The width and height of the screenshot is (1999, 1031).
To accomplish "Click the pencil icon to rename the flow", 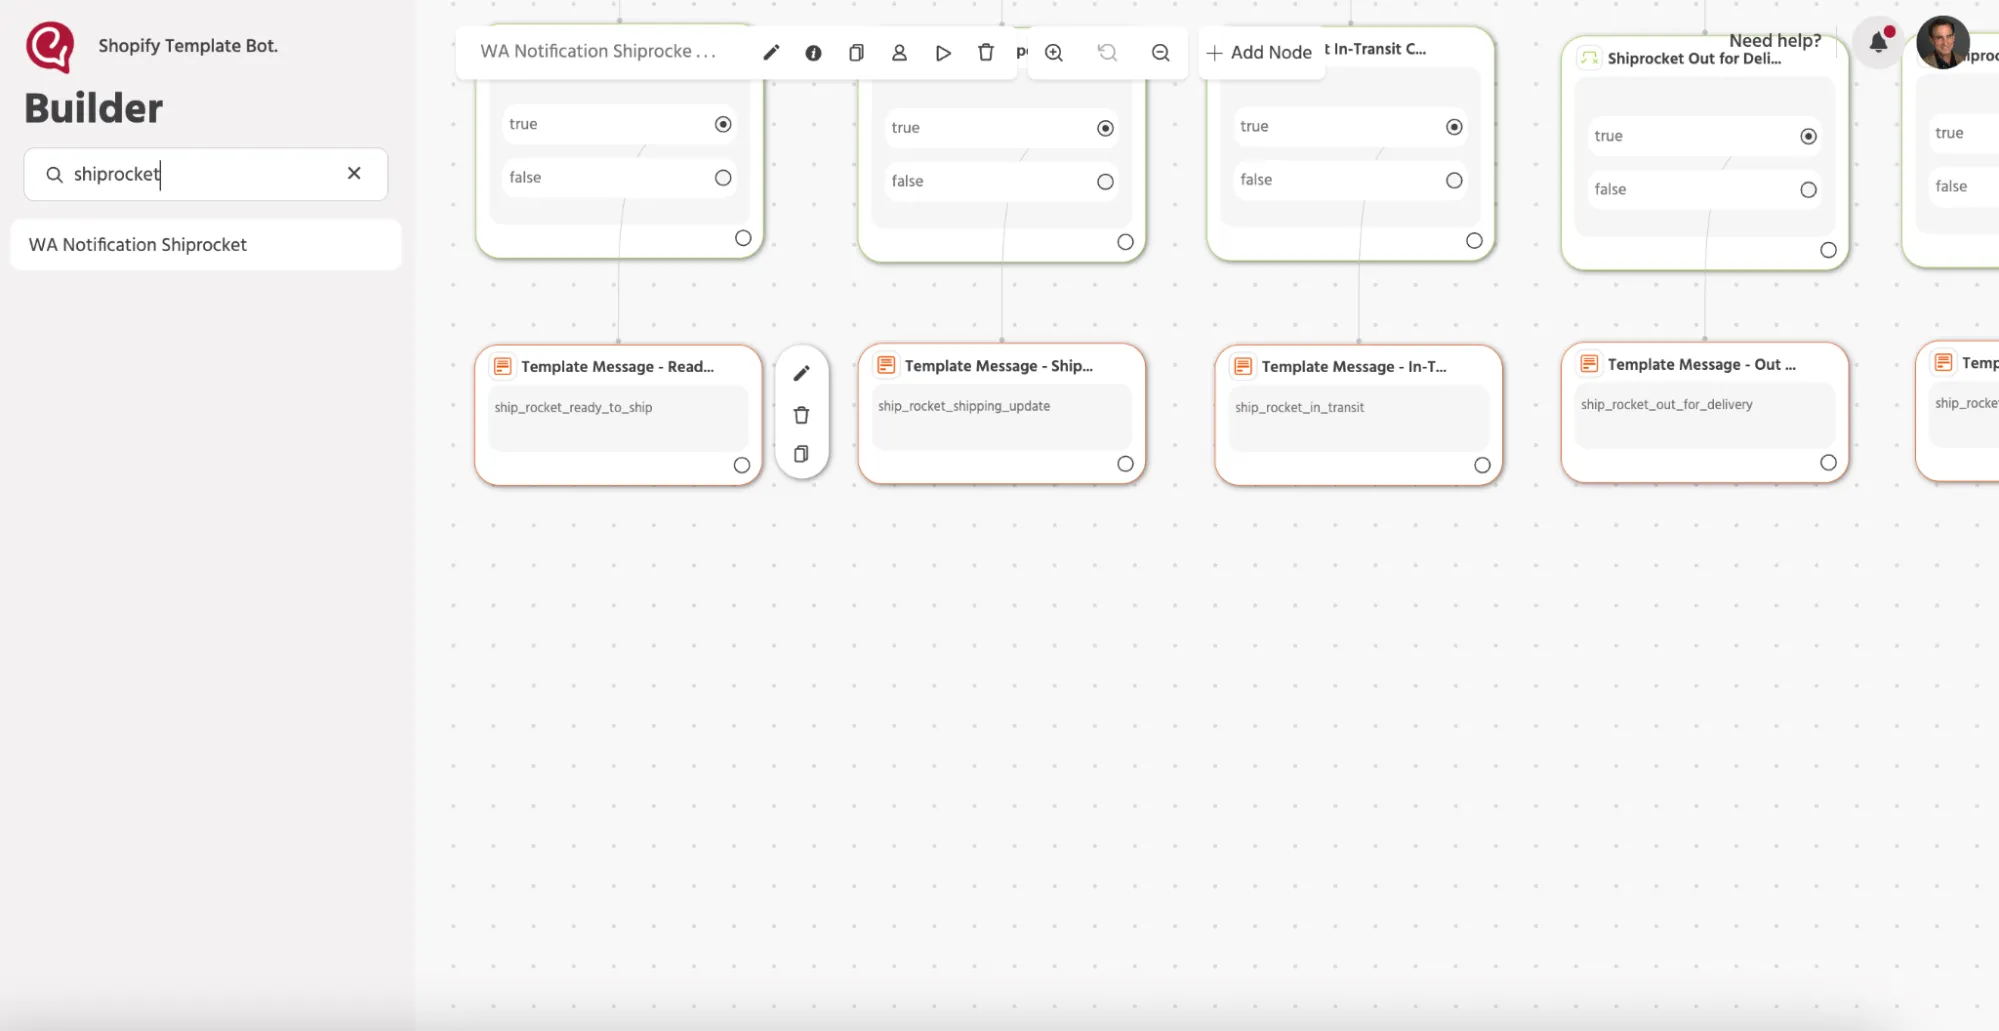I will (771, 52).
